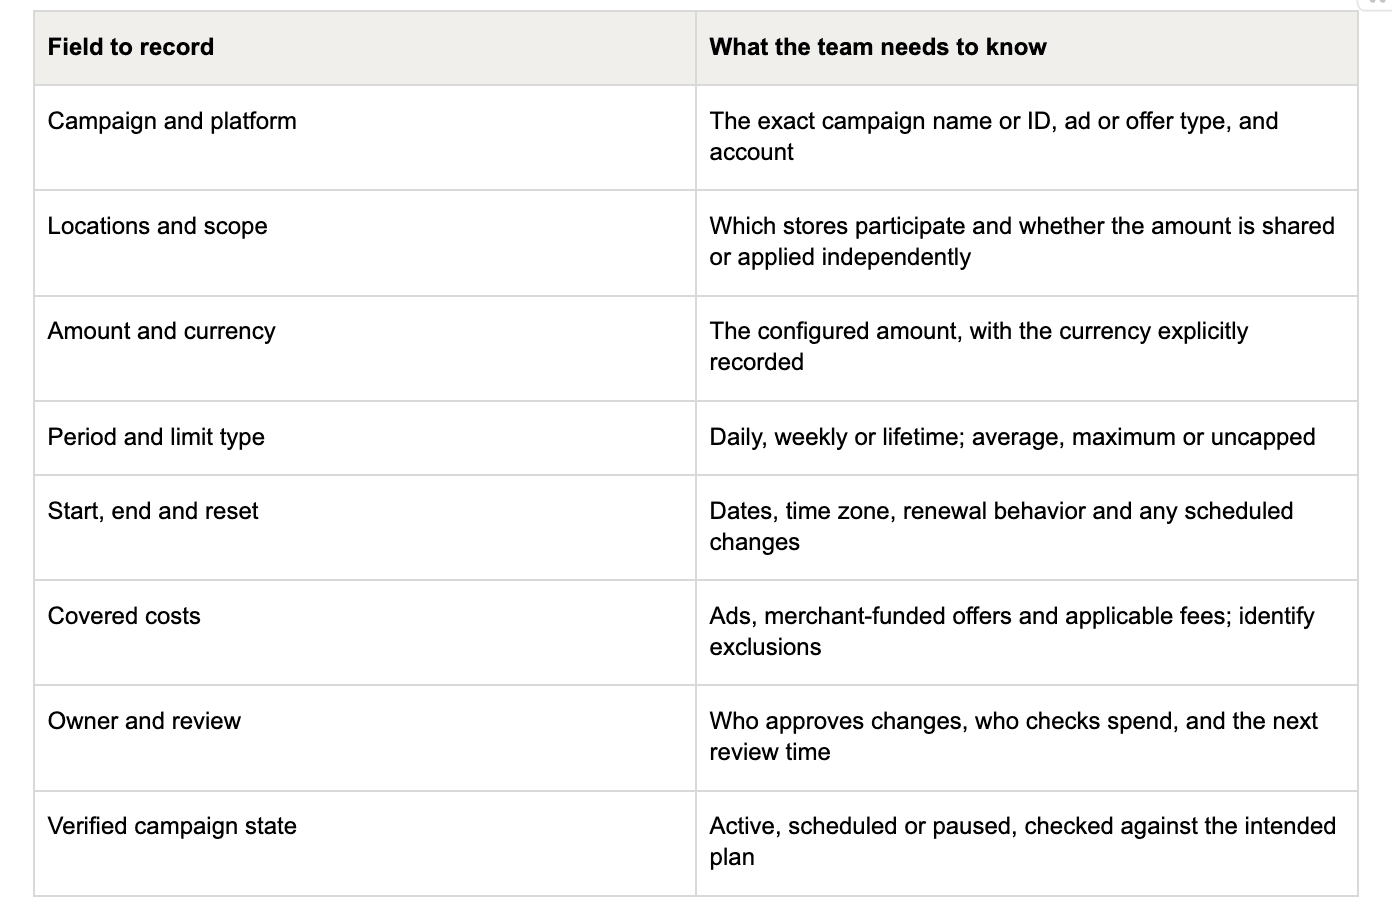Click the 'Locations and scope' cell
Image resolution: width=1392 pixels, height=914 pixels.
[x=365, y=243]
